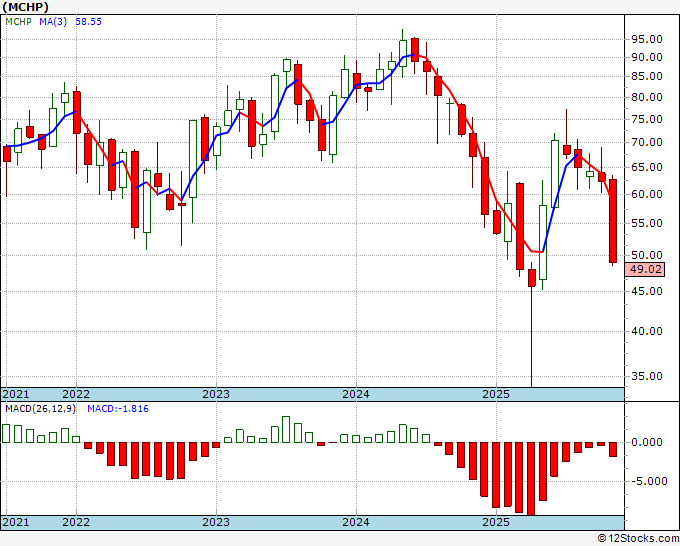Click the MACD(26,12,9) indicator label
Screen dimensions: 680x546
[40, 409]
